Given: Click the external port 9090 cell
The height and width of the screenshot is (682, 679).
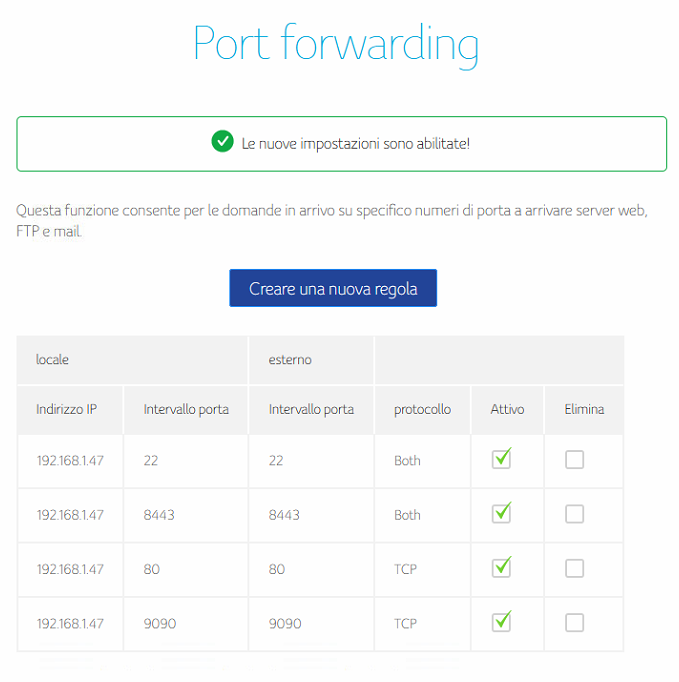Looking at the screenshot, I should [286, 623].
